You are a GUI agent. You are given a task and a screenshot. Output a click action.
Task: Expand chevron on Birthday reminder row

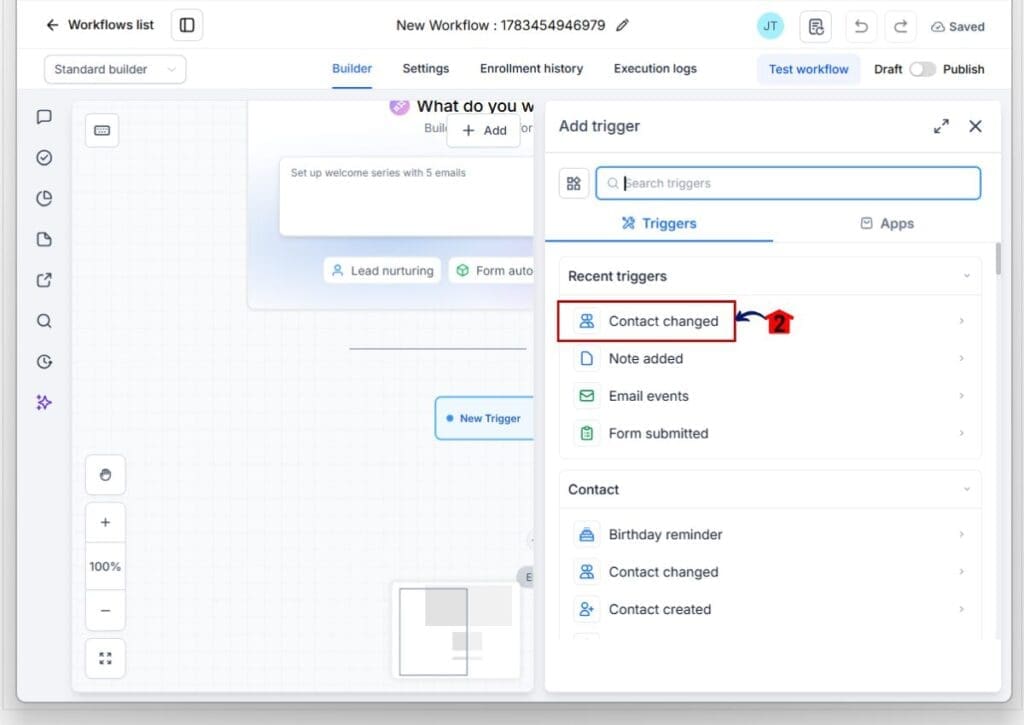[x=961, y=534]
